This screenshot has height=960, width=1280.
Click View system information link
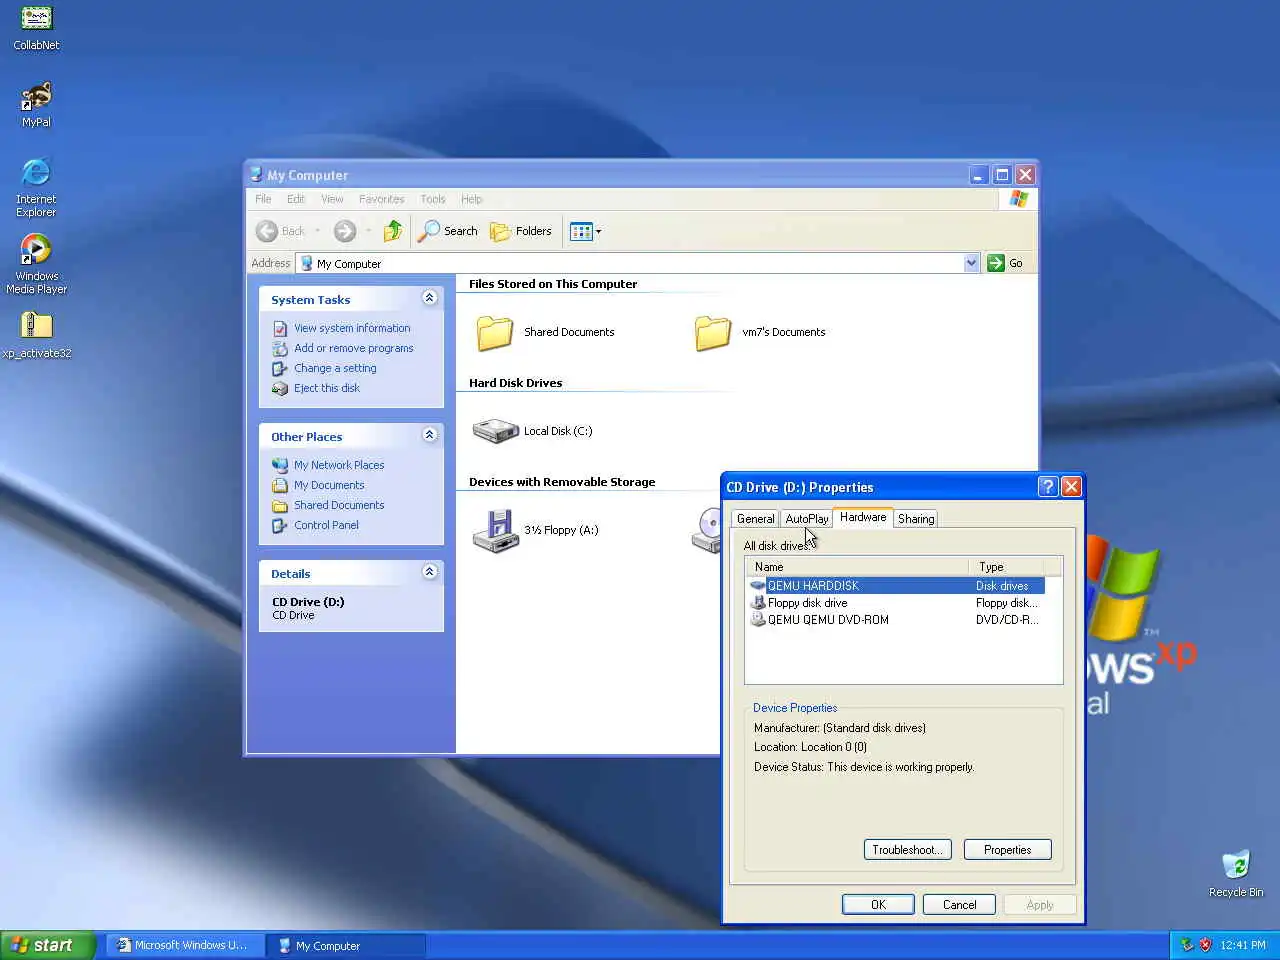[x=352, y=328]
